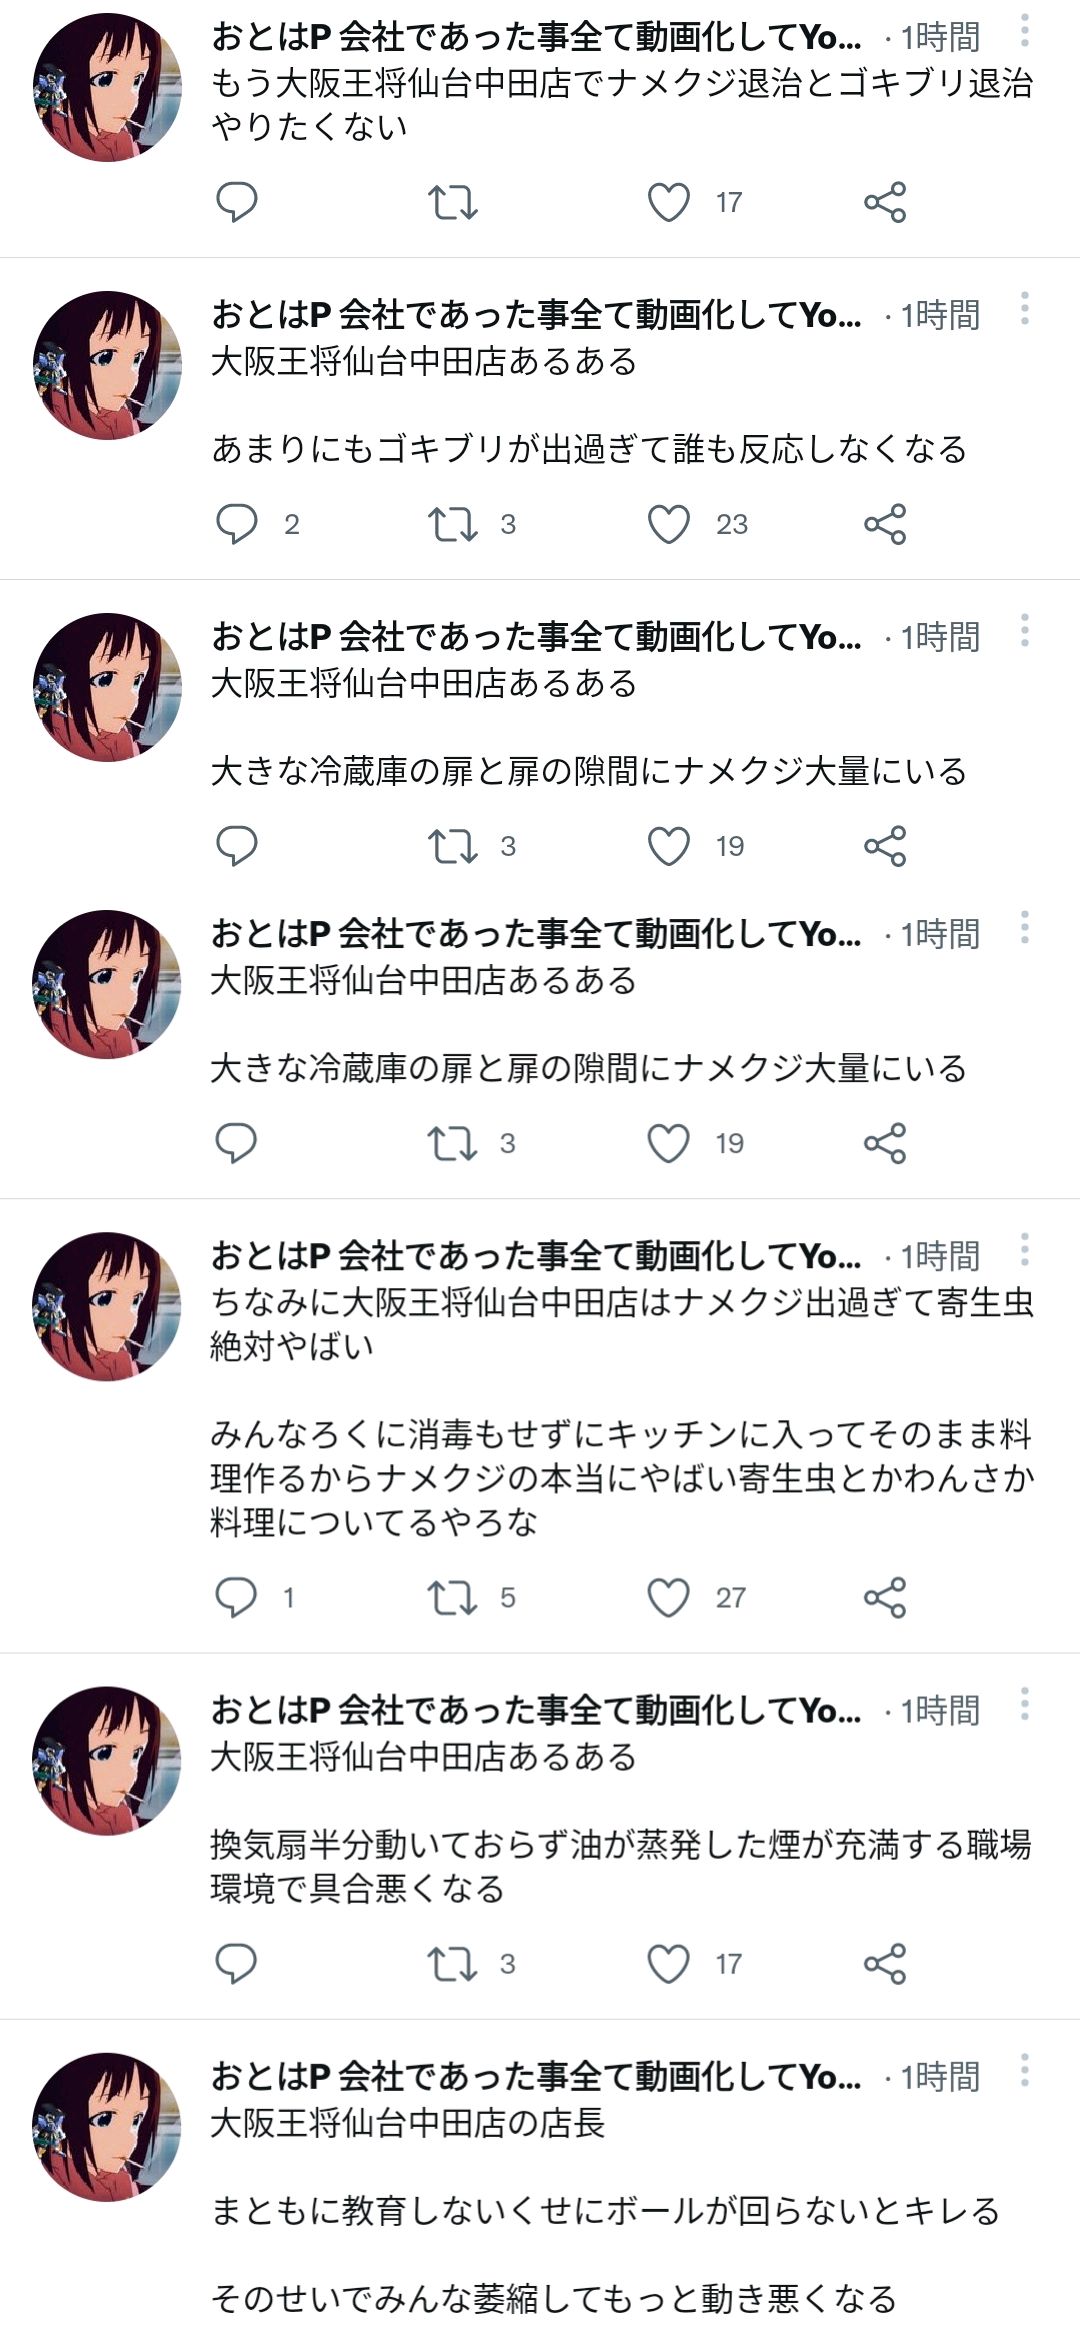Open the profile avatar beside the 換気扇 tweet
The height and width of the screenshot is (2344, 1080).
[107, 1761]
